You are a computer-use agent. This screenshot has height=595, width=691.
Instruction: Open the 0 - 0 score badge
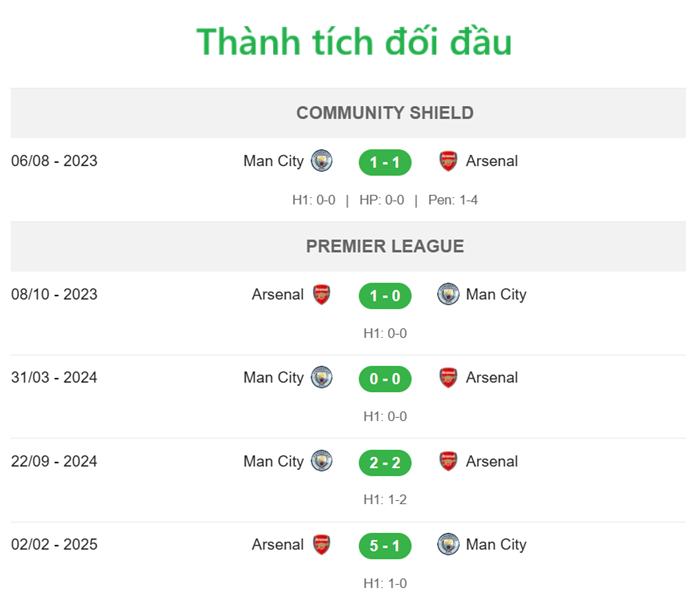[385, 379]
